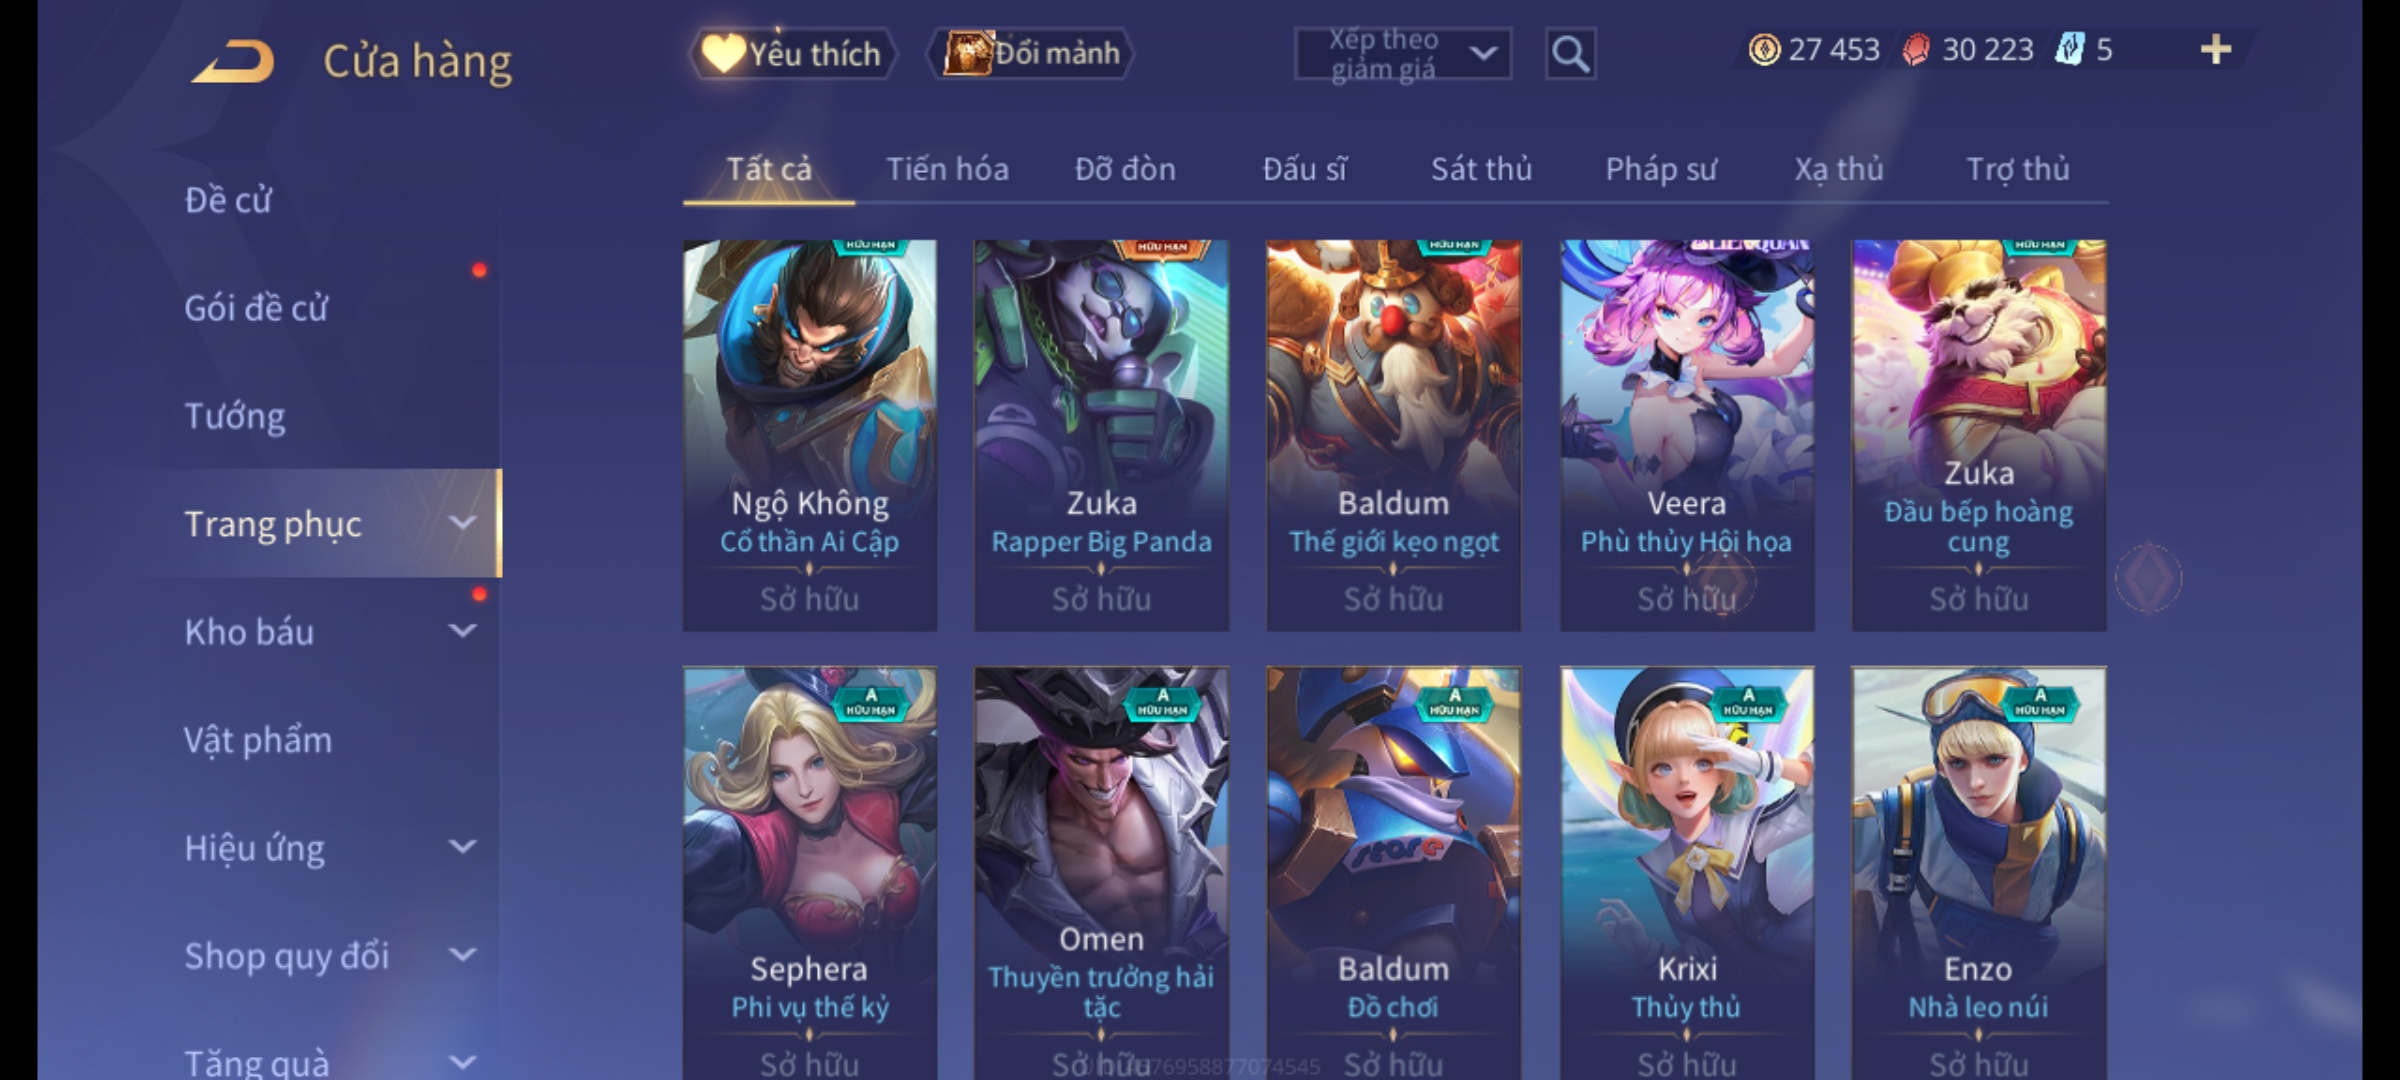The height and width of the screenshot is (1080, 2400).
Task: Tap the gold coin balance icon
Action: 1764,49
